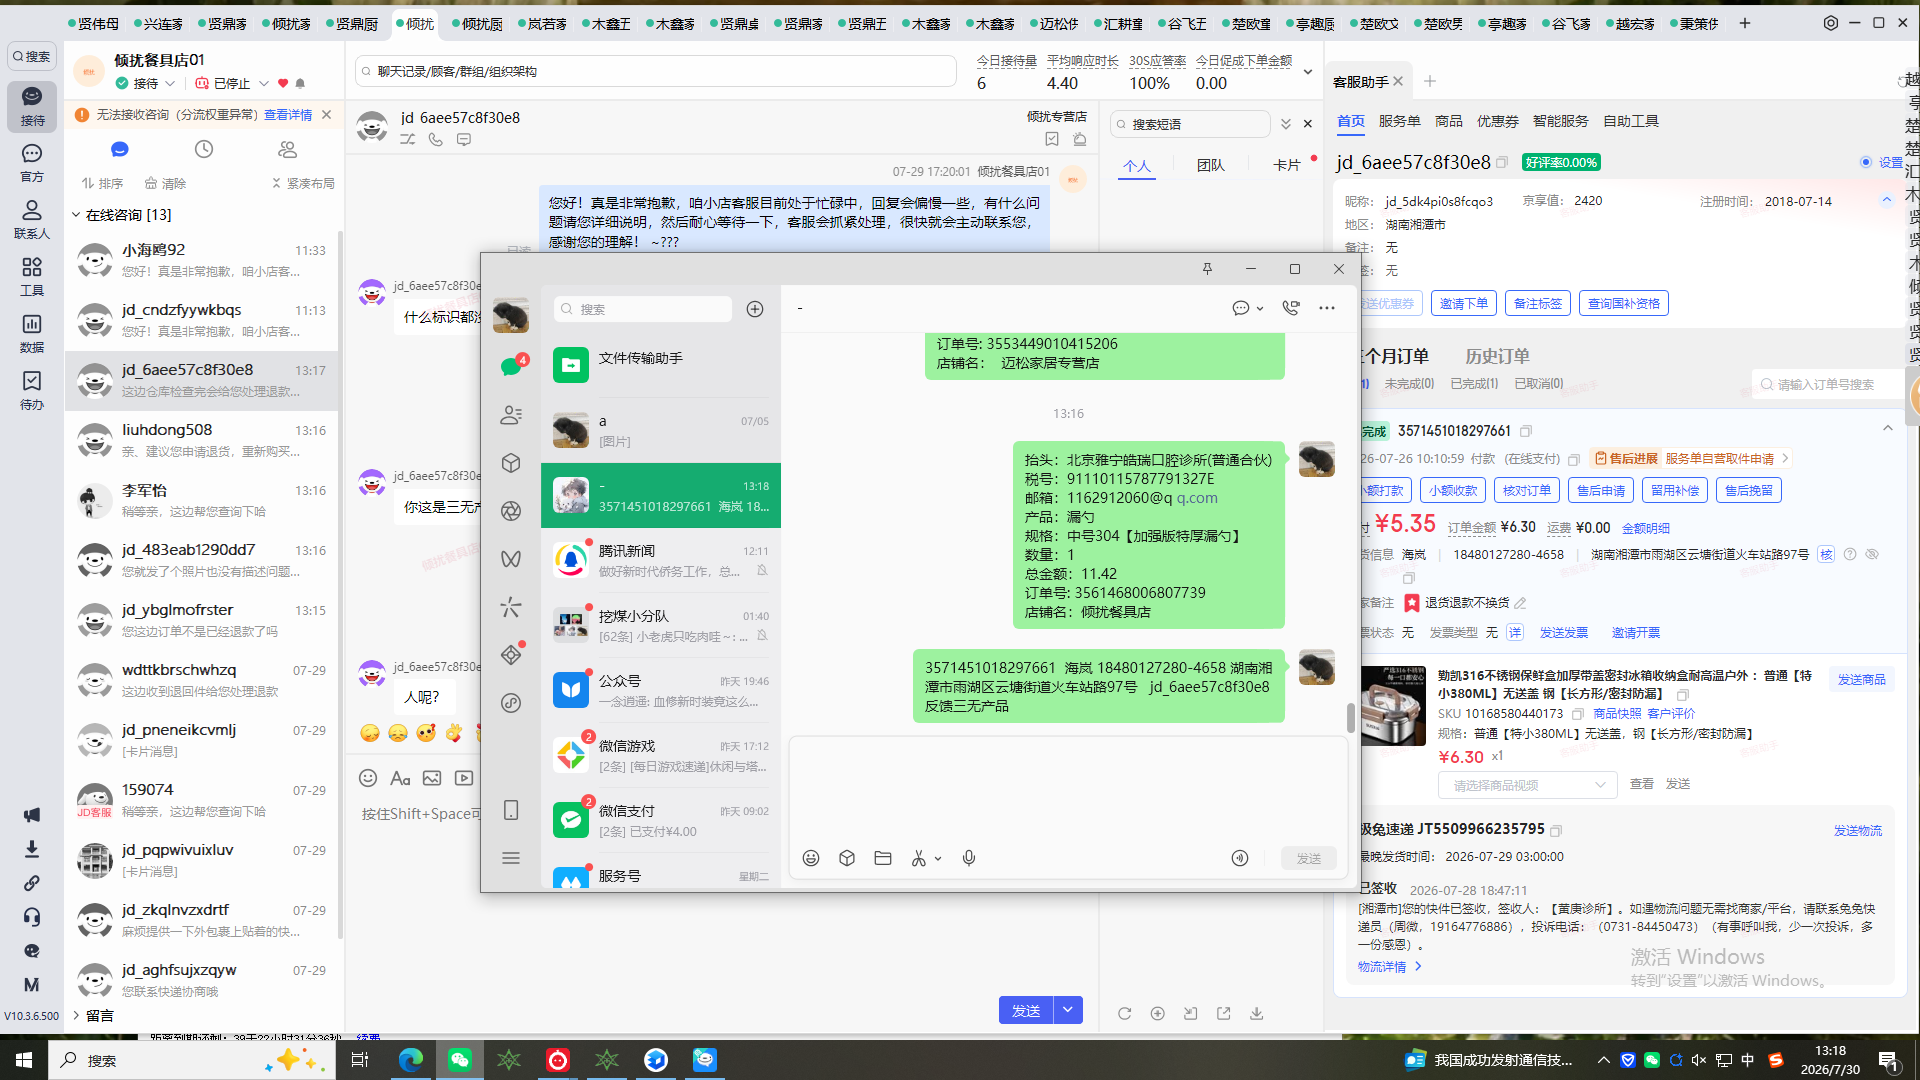
Task: Click transfer conversation icon under jd_6aee57c8f30e8 header
Action: tap(408, 140)
